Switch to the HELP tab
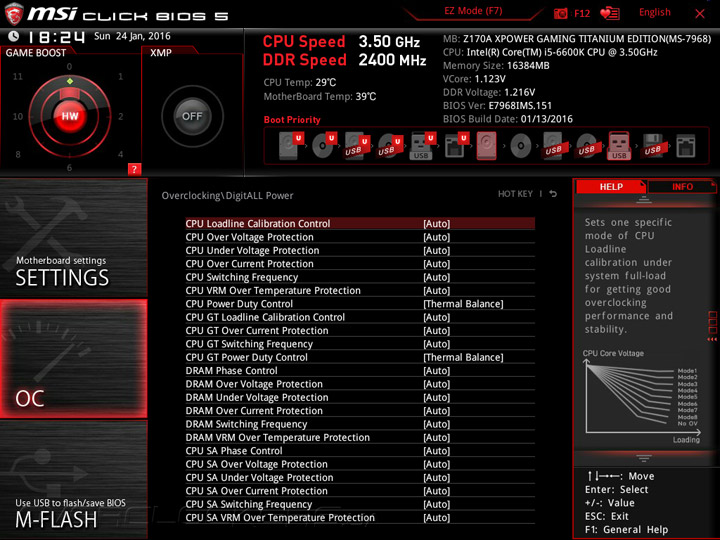 [611, 186]
